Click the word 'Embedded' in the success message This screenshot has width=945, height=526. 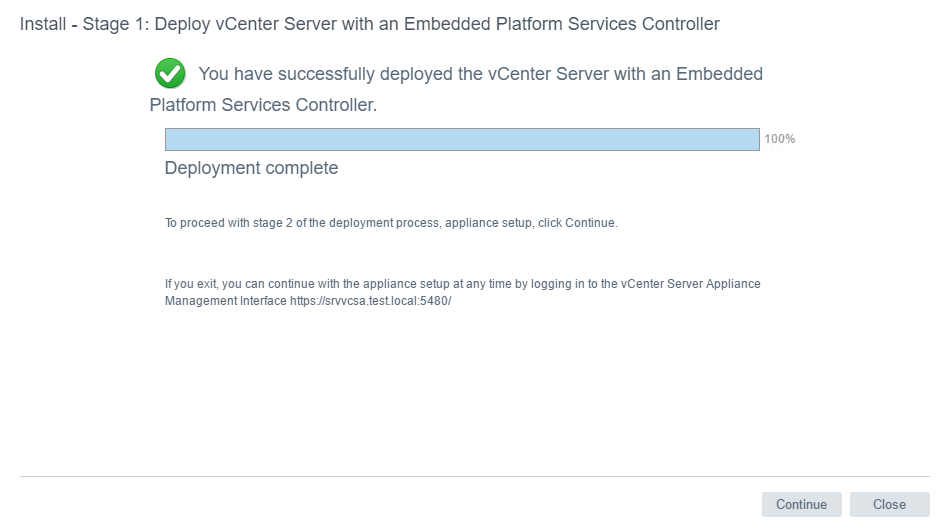(x=720, y=74)
